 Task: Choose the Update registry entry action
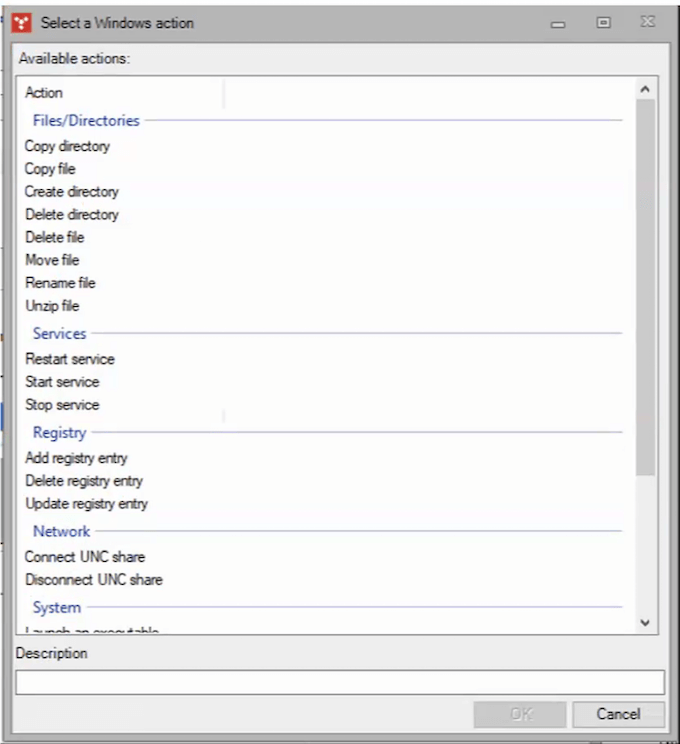[86, 503]
